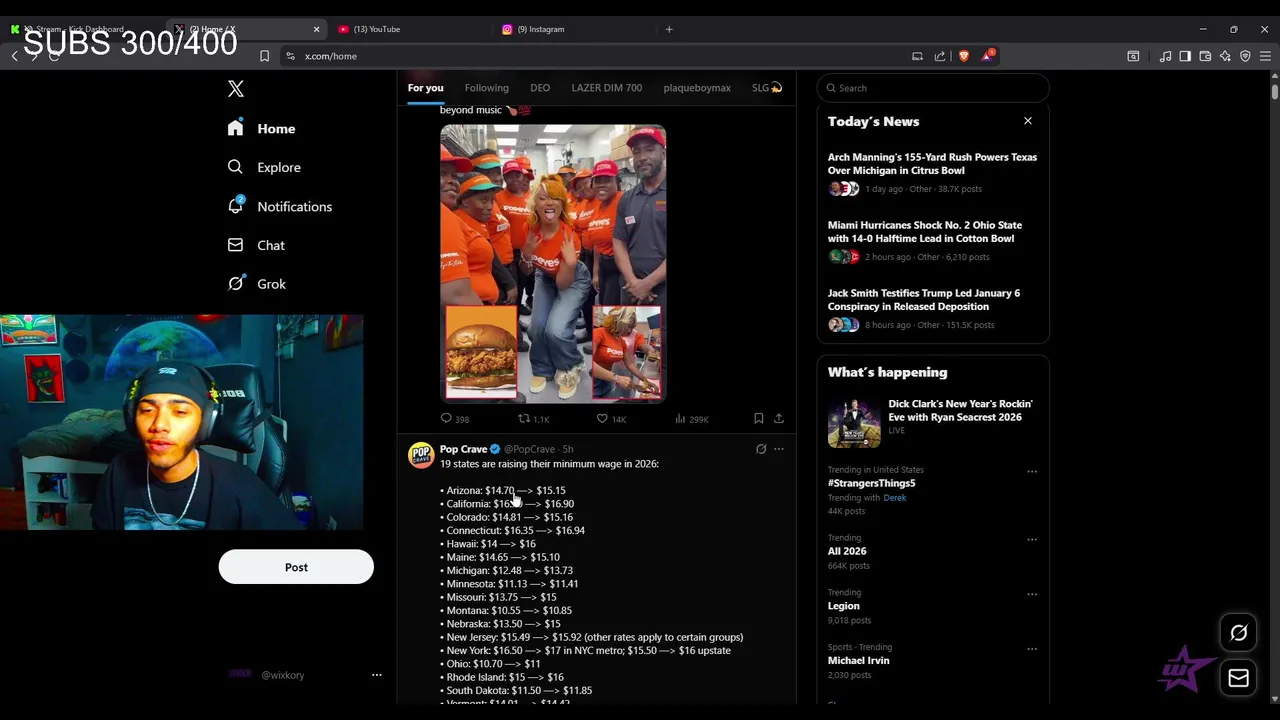This screenshot has height=720, width=1280.
Task: View analytics showing 299K views
Action: 692,419
